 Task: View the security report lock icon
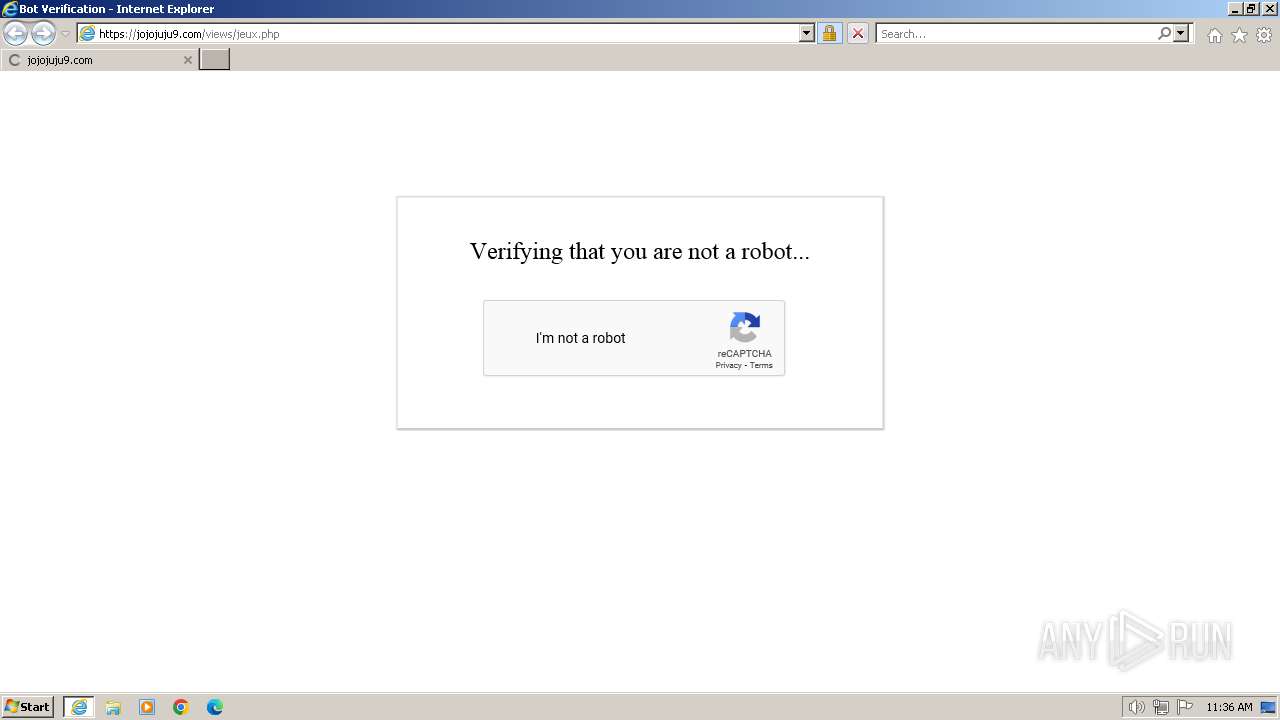click(x=829, y=34)
